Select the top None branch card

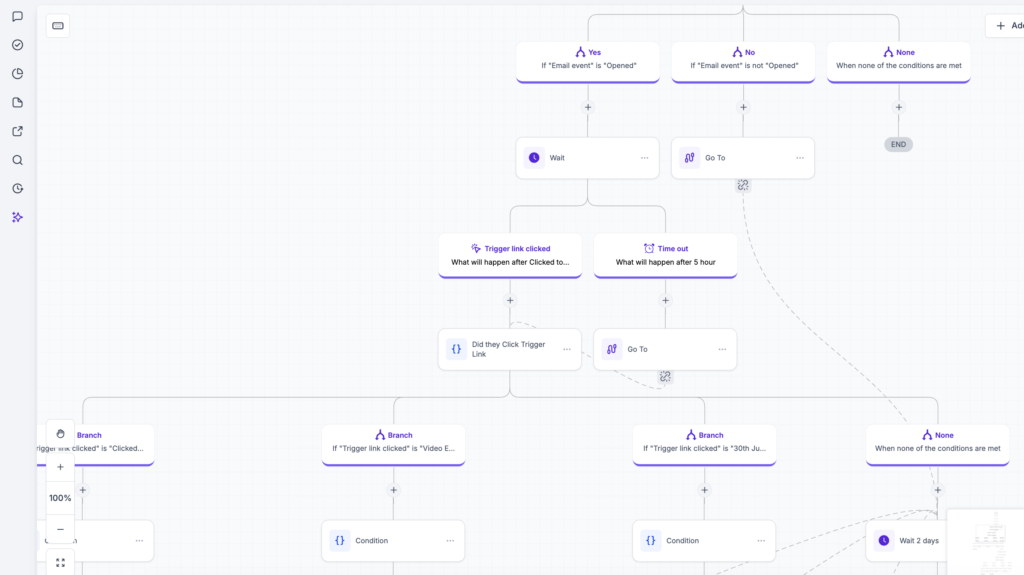[x=899, y=62]
